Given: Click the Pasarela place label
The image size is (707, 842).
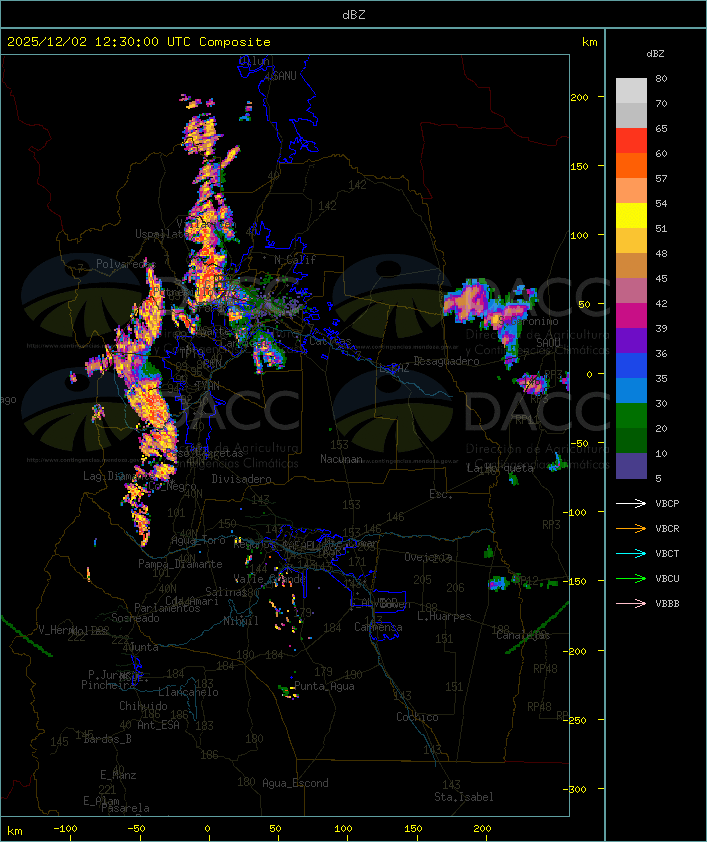Looking at the screenshot, I should pyautogui.click(x=126, y=808).
